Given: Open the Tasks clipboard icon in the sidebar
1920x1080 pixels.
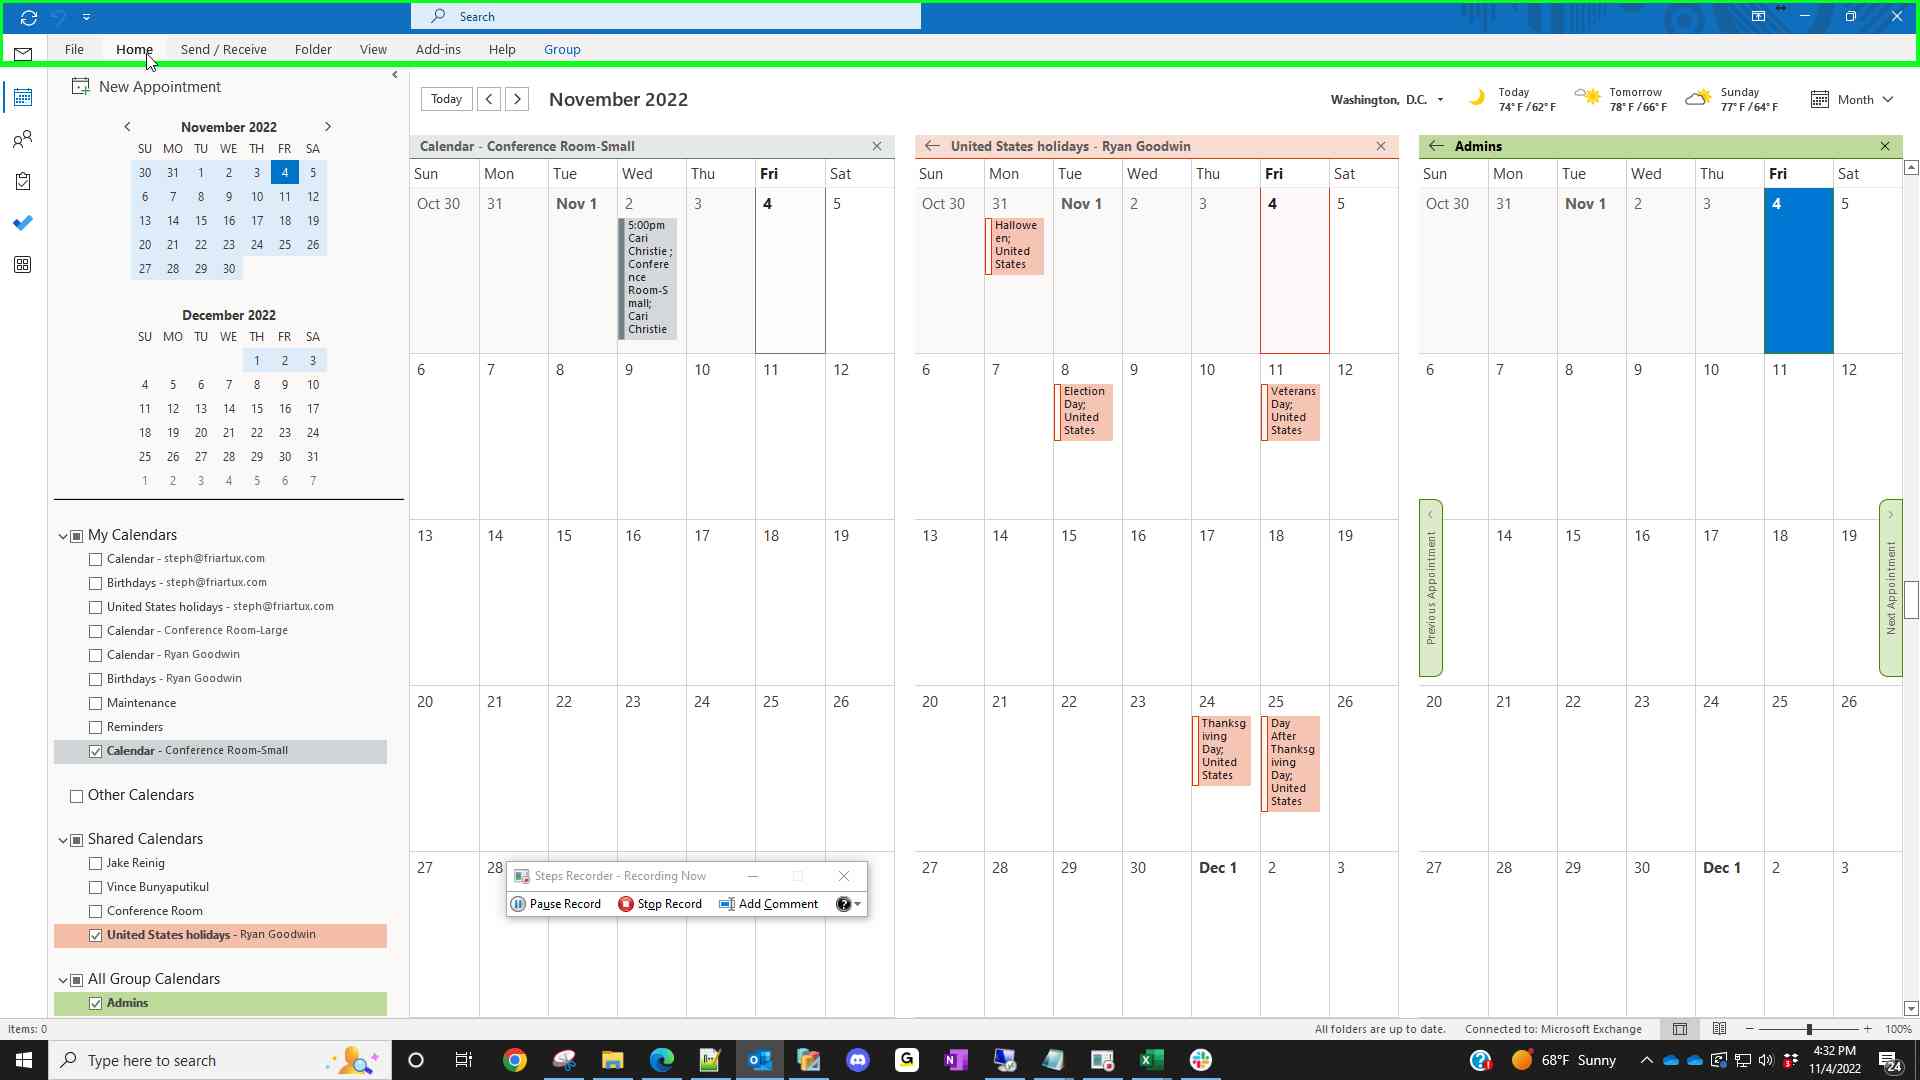Looking at the screenshot, I should tap(22, 181).
